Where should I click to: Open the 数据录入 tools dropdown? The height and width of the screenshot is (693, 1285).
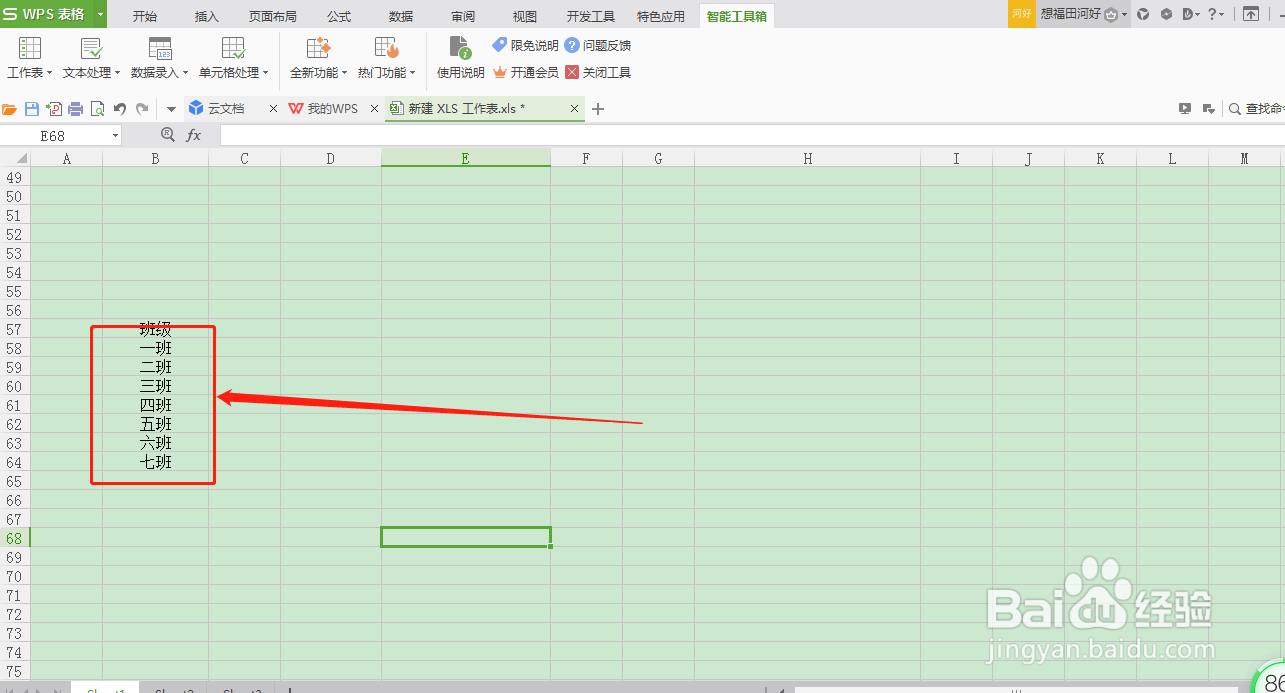tap(159, 58)
